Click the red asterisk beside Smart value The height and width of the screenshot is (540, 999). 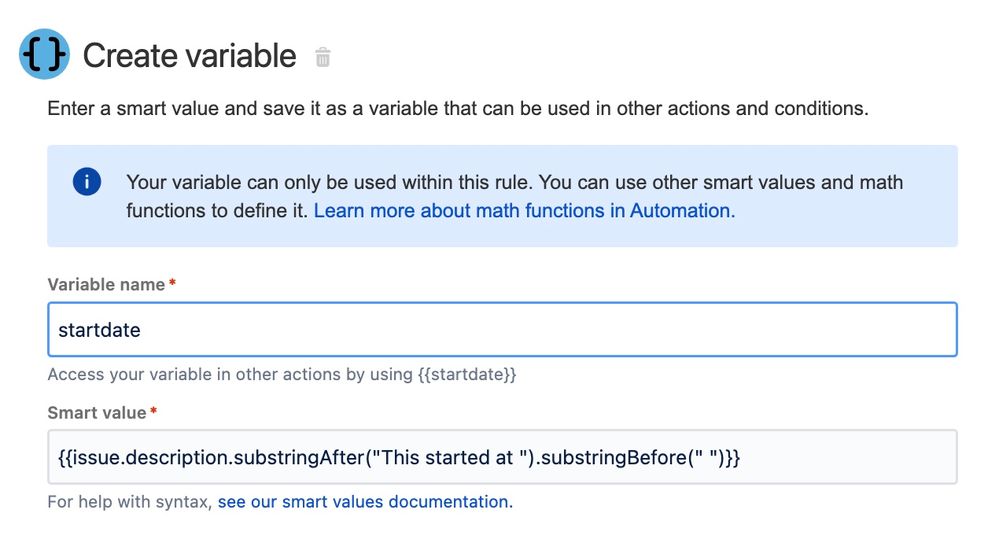coord(153,411)
